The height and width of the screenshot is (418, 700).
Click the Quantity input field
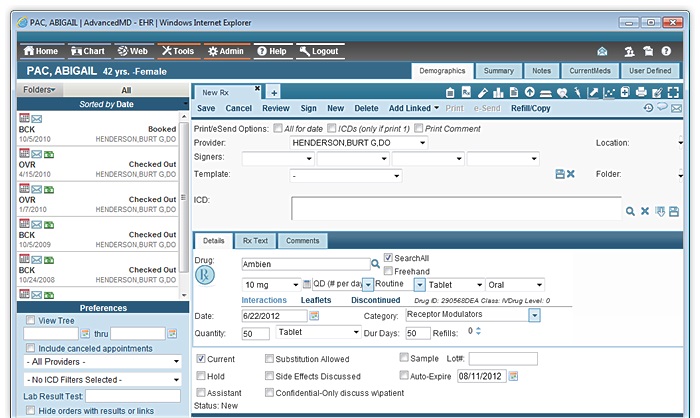(x=255, y=333)
